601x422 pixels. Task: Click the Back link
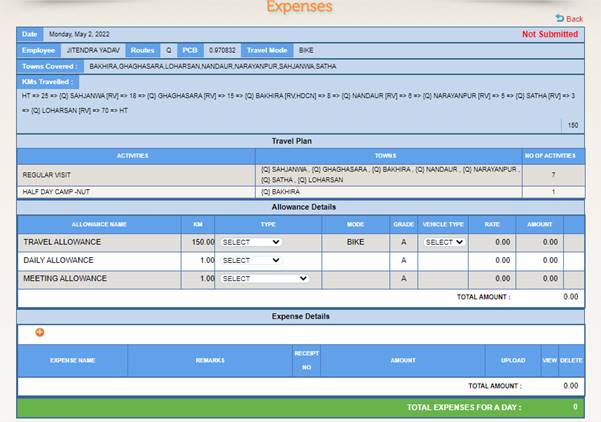574,19
